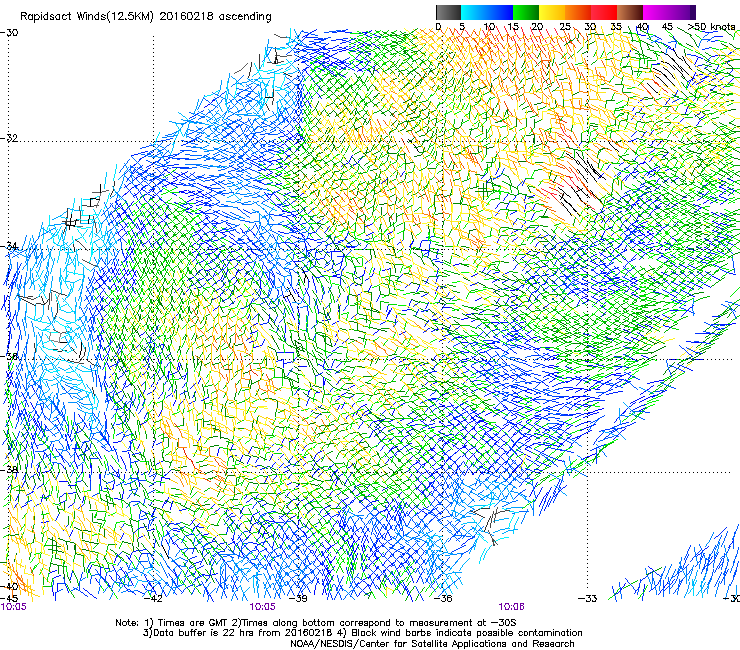Pick the green 15-20 knots legend swatch
740x650 pixels.
(x=525, y=12)
